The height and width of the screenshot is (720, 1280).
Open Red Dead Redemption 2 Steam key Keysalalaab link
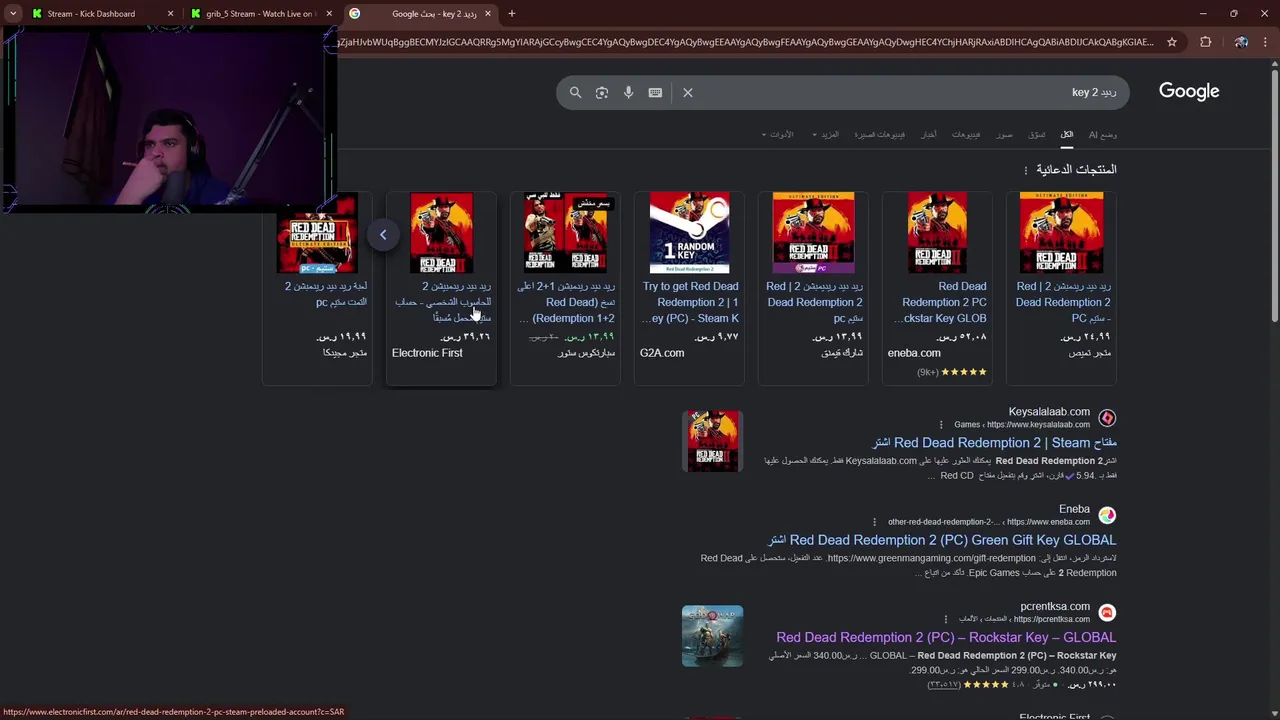tap(994, 442)
